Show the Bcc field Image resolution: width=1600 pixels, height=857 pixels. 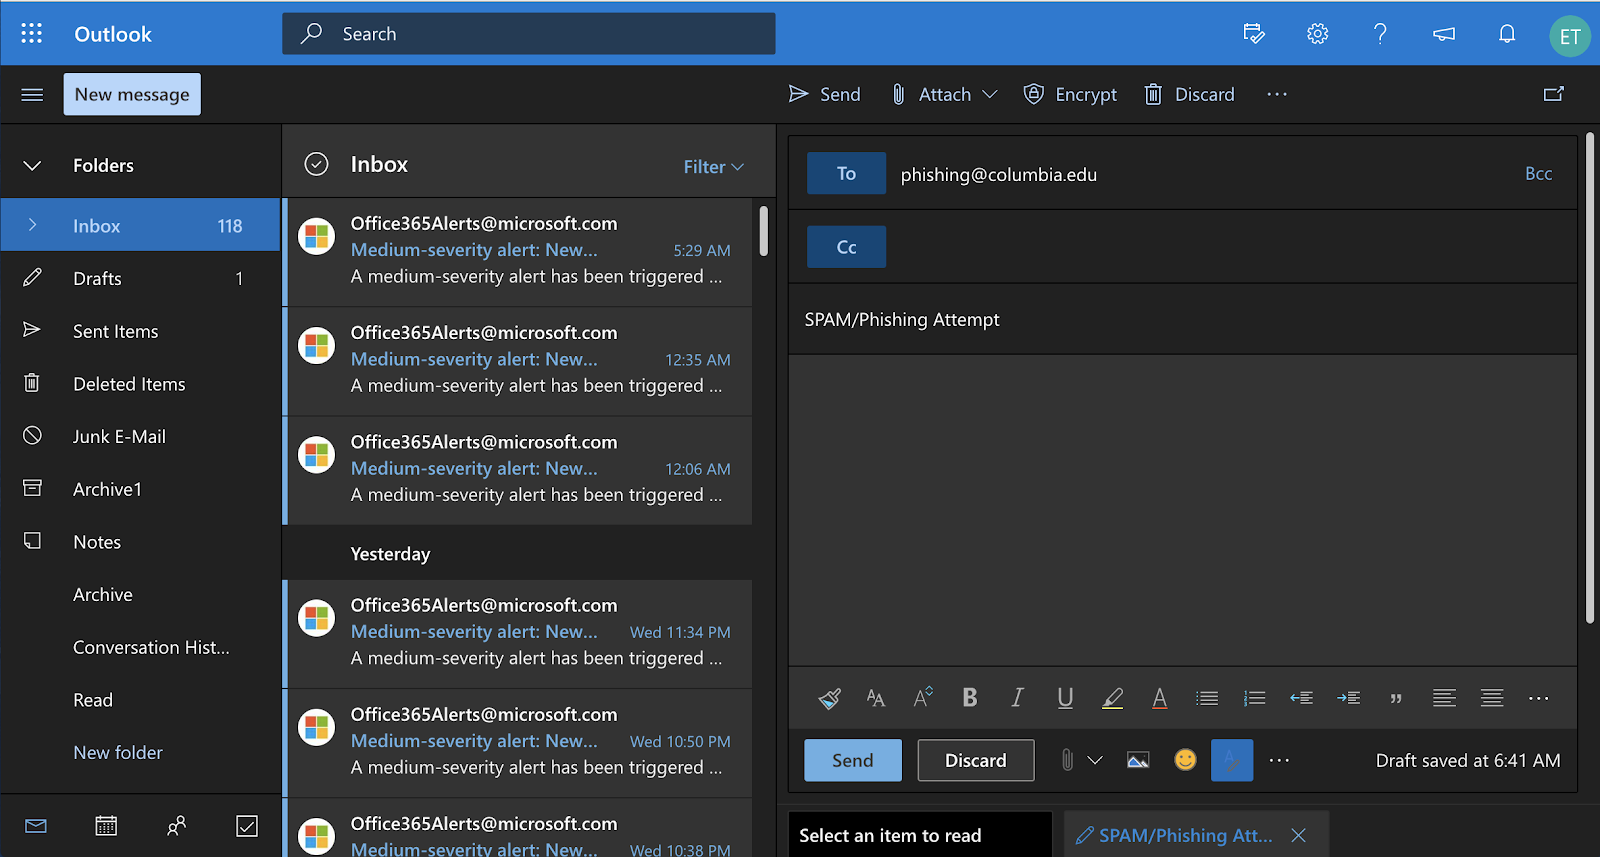pyautogui.click(x=1538, y=173)
